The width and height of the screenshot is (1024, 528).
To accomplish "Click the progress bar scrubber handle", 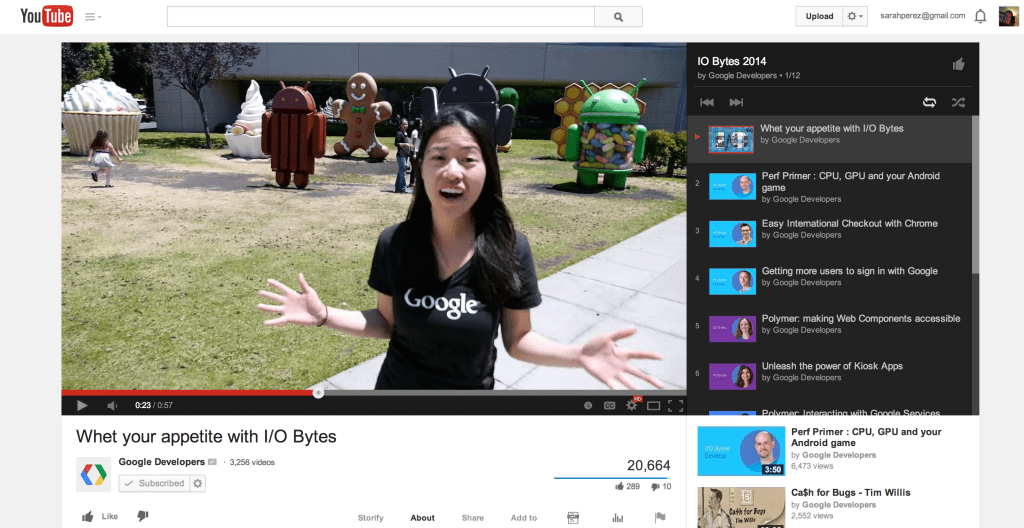I will tap(318, 393).
